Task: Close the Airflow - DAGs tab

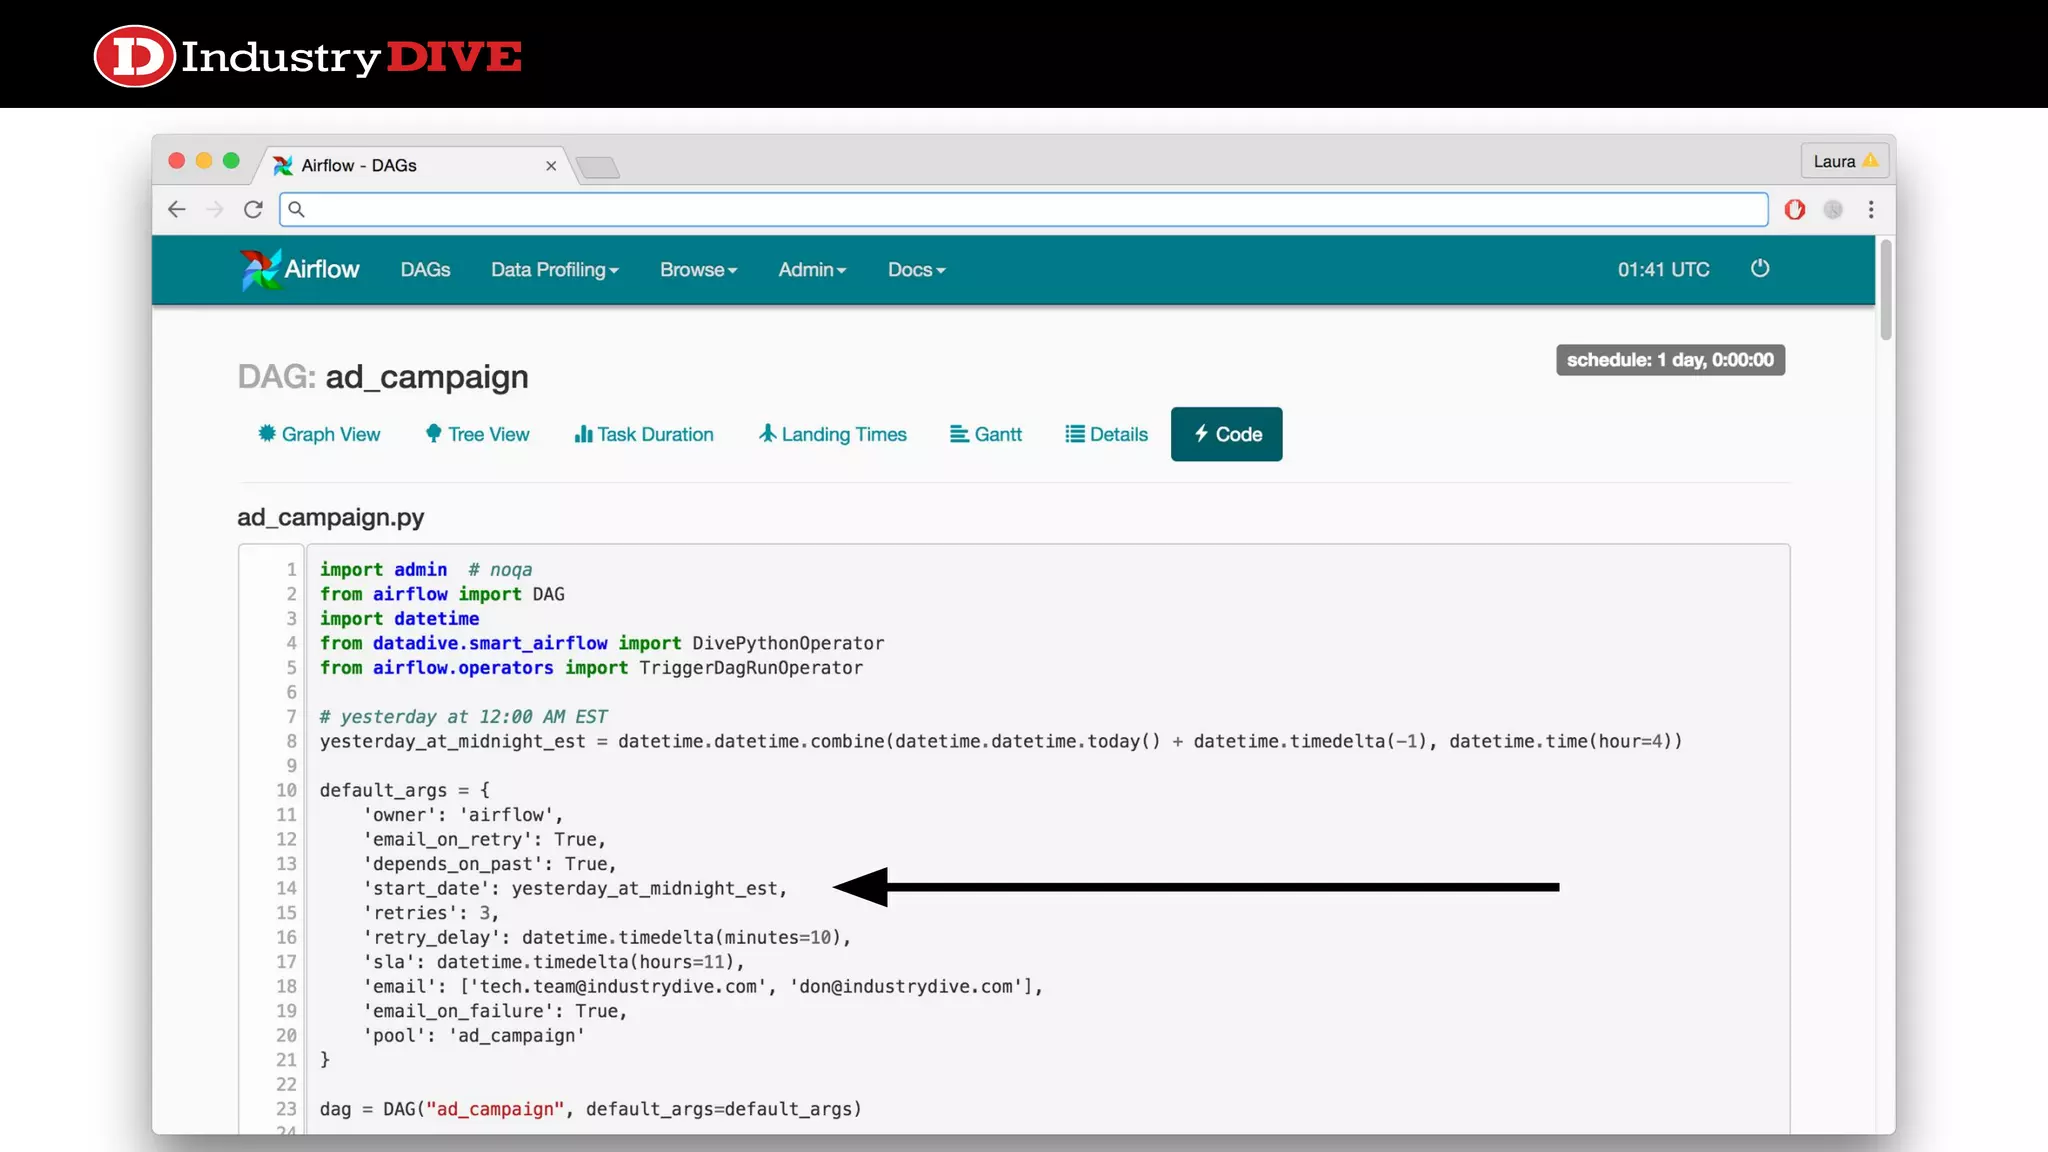Action: [551, 166]
